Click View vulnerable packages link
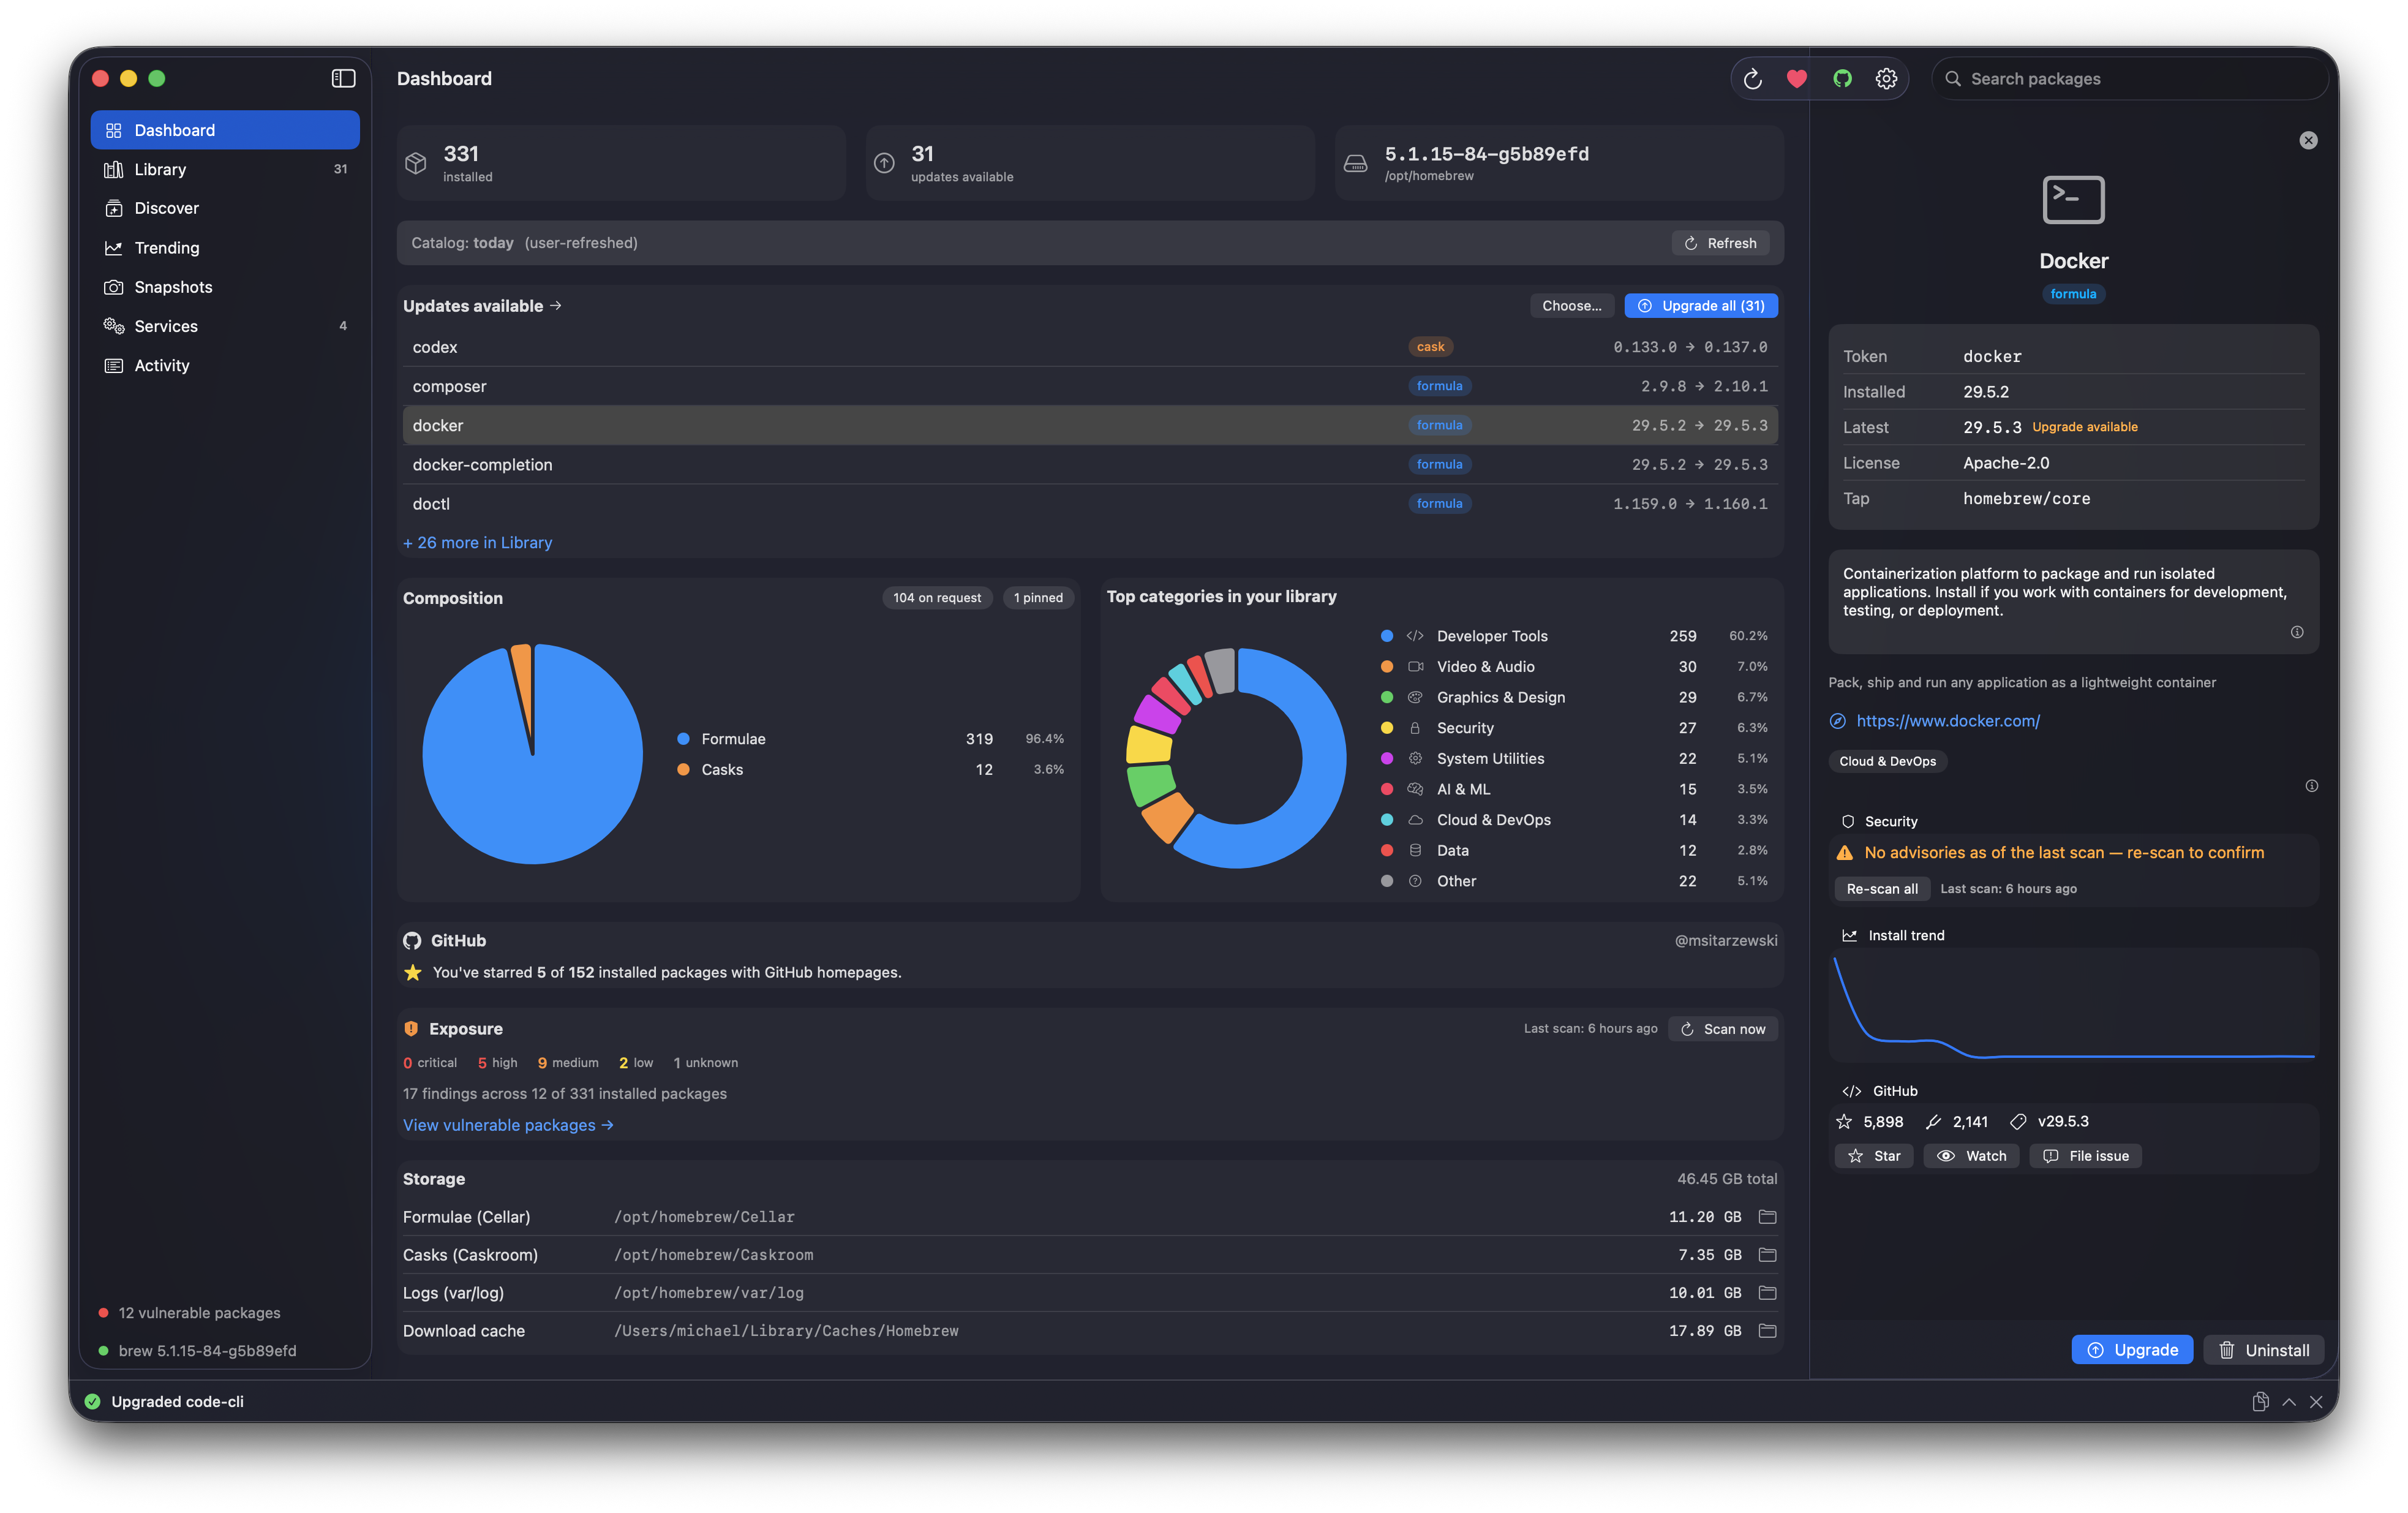This screenshot has width=2408, height=1513. (x=508, y=1125)
